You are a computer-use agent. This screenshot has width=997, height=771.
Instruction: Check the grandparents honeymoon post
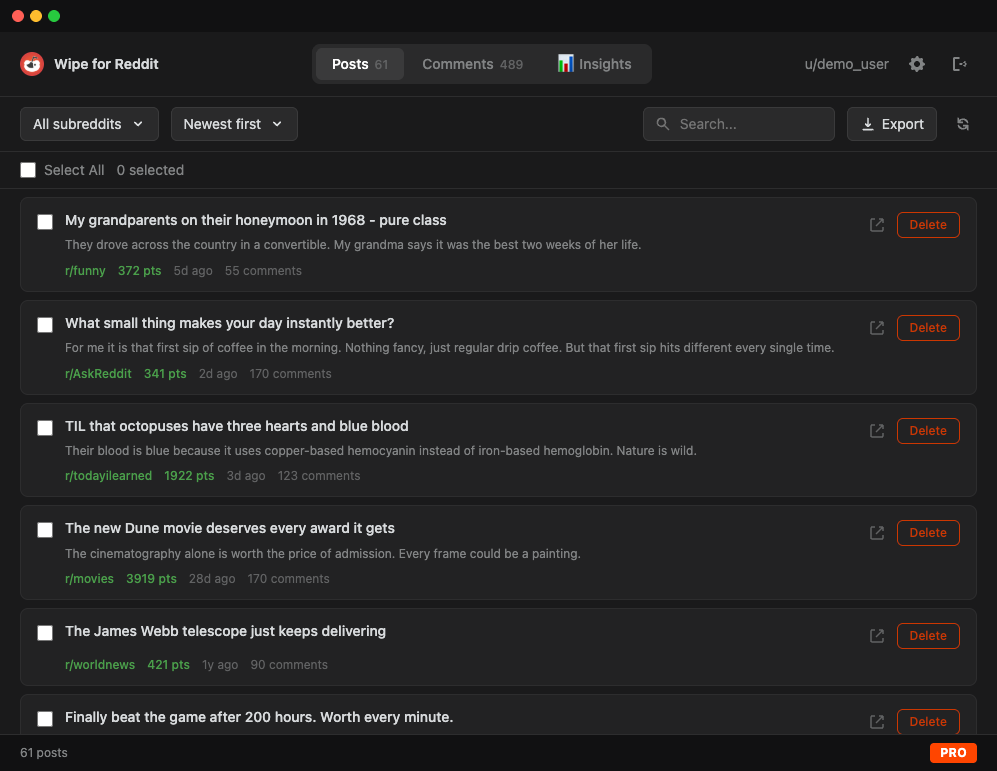coord(45,222)
